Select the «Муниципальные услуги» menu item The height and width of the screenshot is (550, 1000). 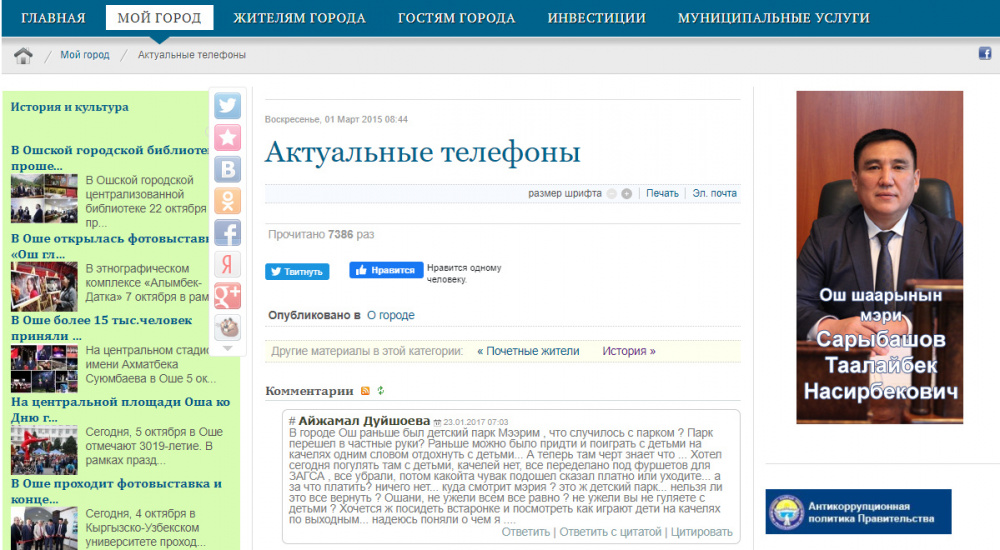pos(773,18)
